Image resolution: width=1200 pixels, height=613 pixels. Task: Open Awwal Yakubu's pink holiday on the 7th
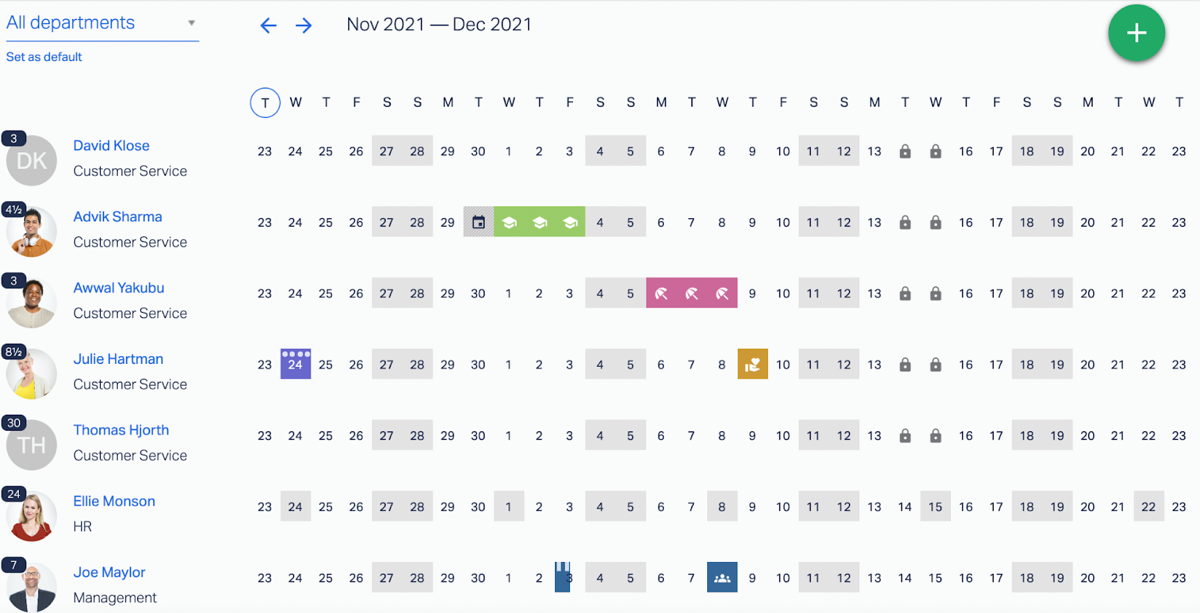(x=691, y=293)
